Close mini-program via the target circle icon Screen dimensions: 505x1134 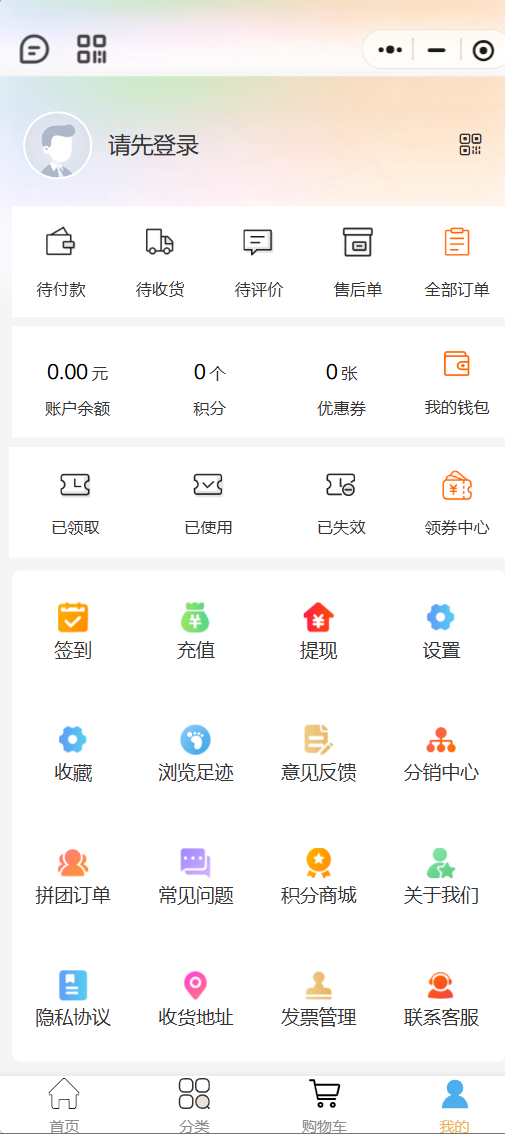pos(483,50)
